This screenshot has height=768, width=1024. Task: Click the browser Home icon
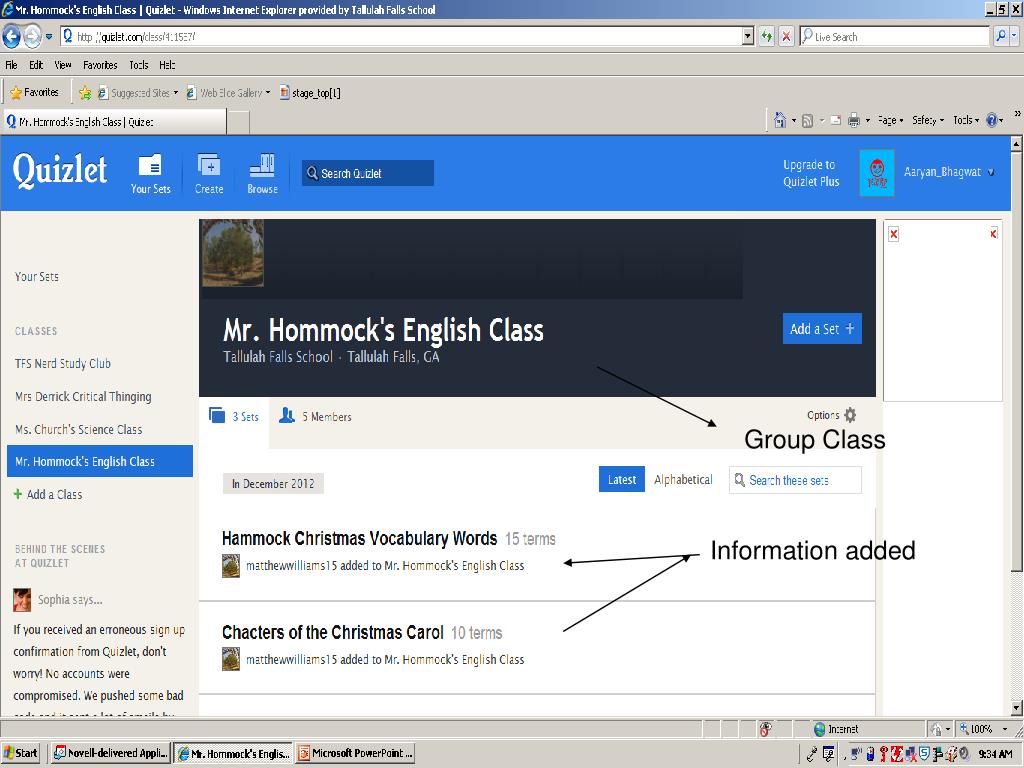pyautogui.click(x=780, y=120)
